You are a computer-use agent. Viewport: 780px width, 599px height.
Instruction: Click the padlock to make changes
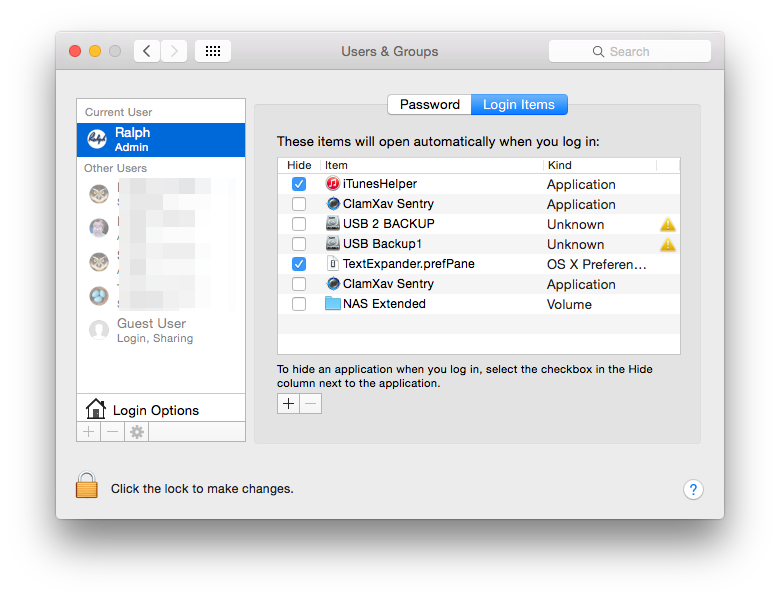(x=87, y=485)
